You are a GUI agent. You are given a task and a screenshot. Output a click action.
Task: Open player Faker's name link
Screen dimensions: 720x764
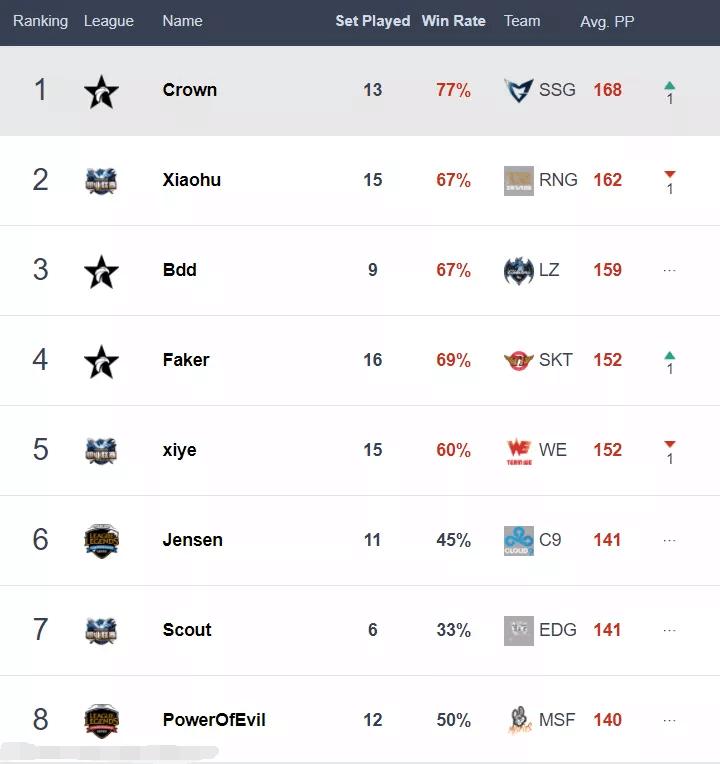(x=186, y=360)
